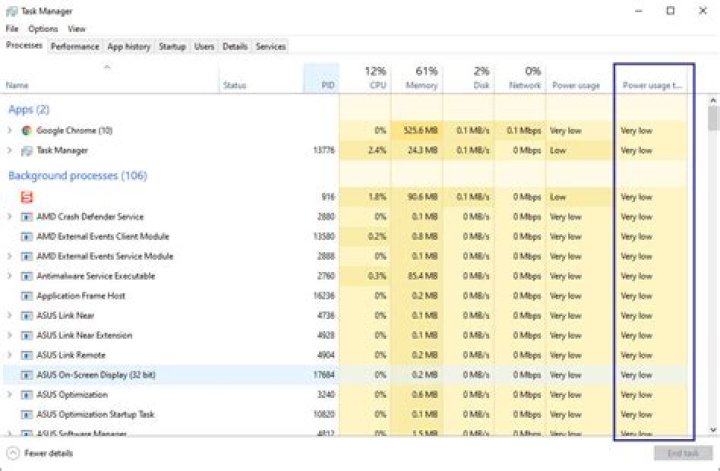Screen dimensions: 720x471
Task: Click the scrollbar down arrow
Action: pyautogui.click(x=713, y=430)
